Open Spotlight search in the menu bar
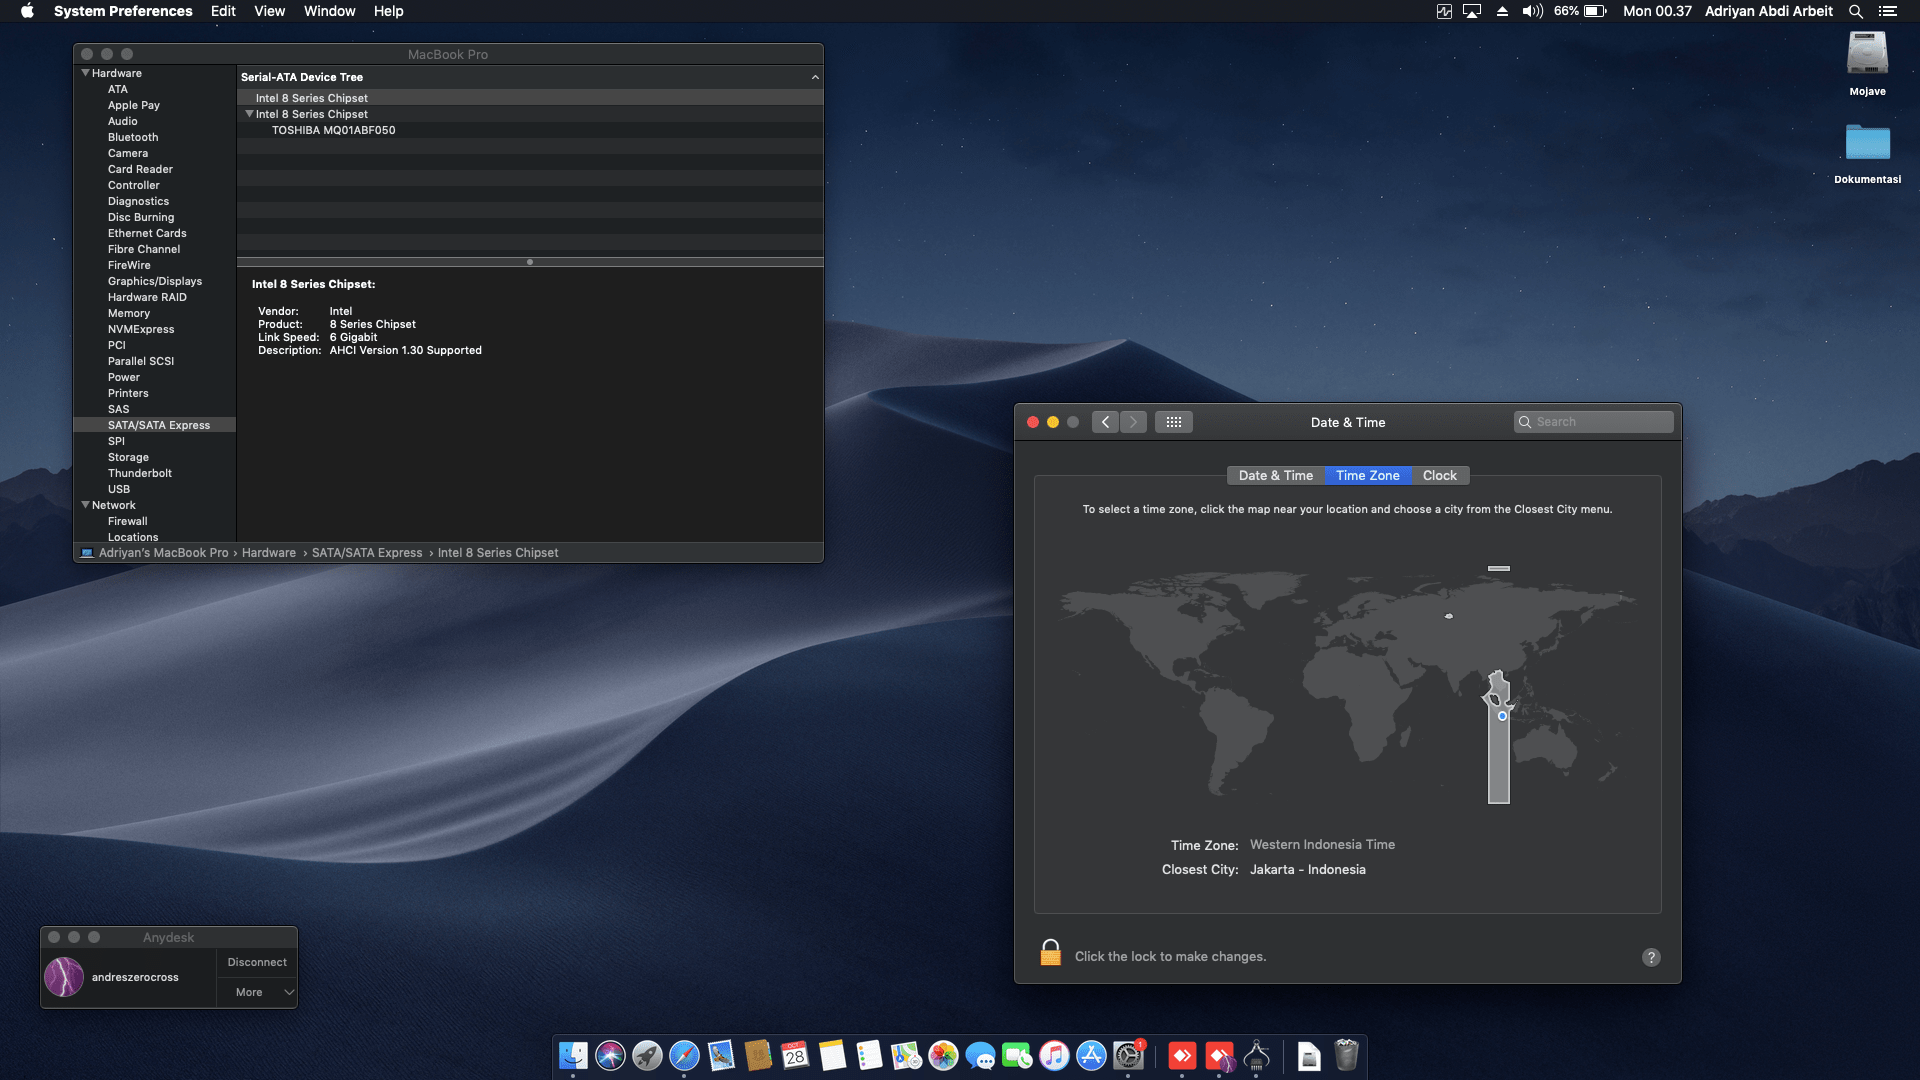The height and width of the screenshot is (1080, 1920). 1855,11
